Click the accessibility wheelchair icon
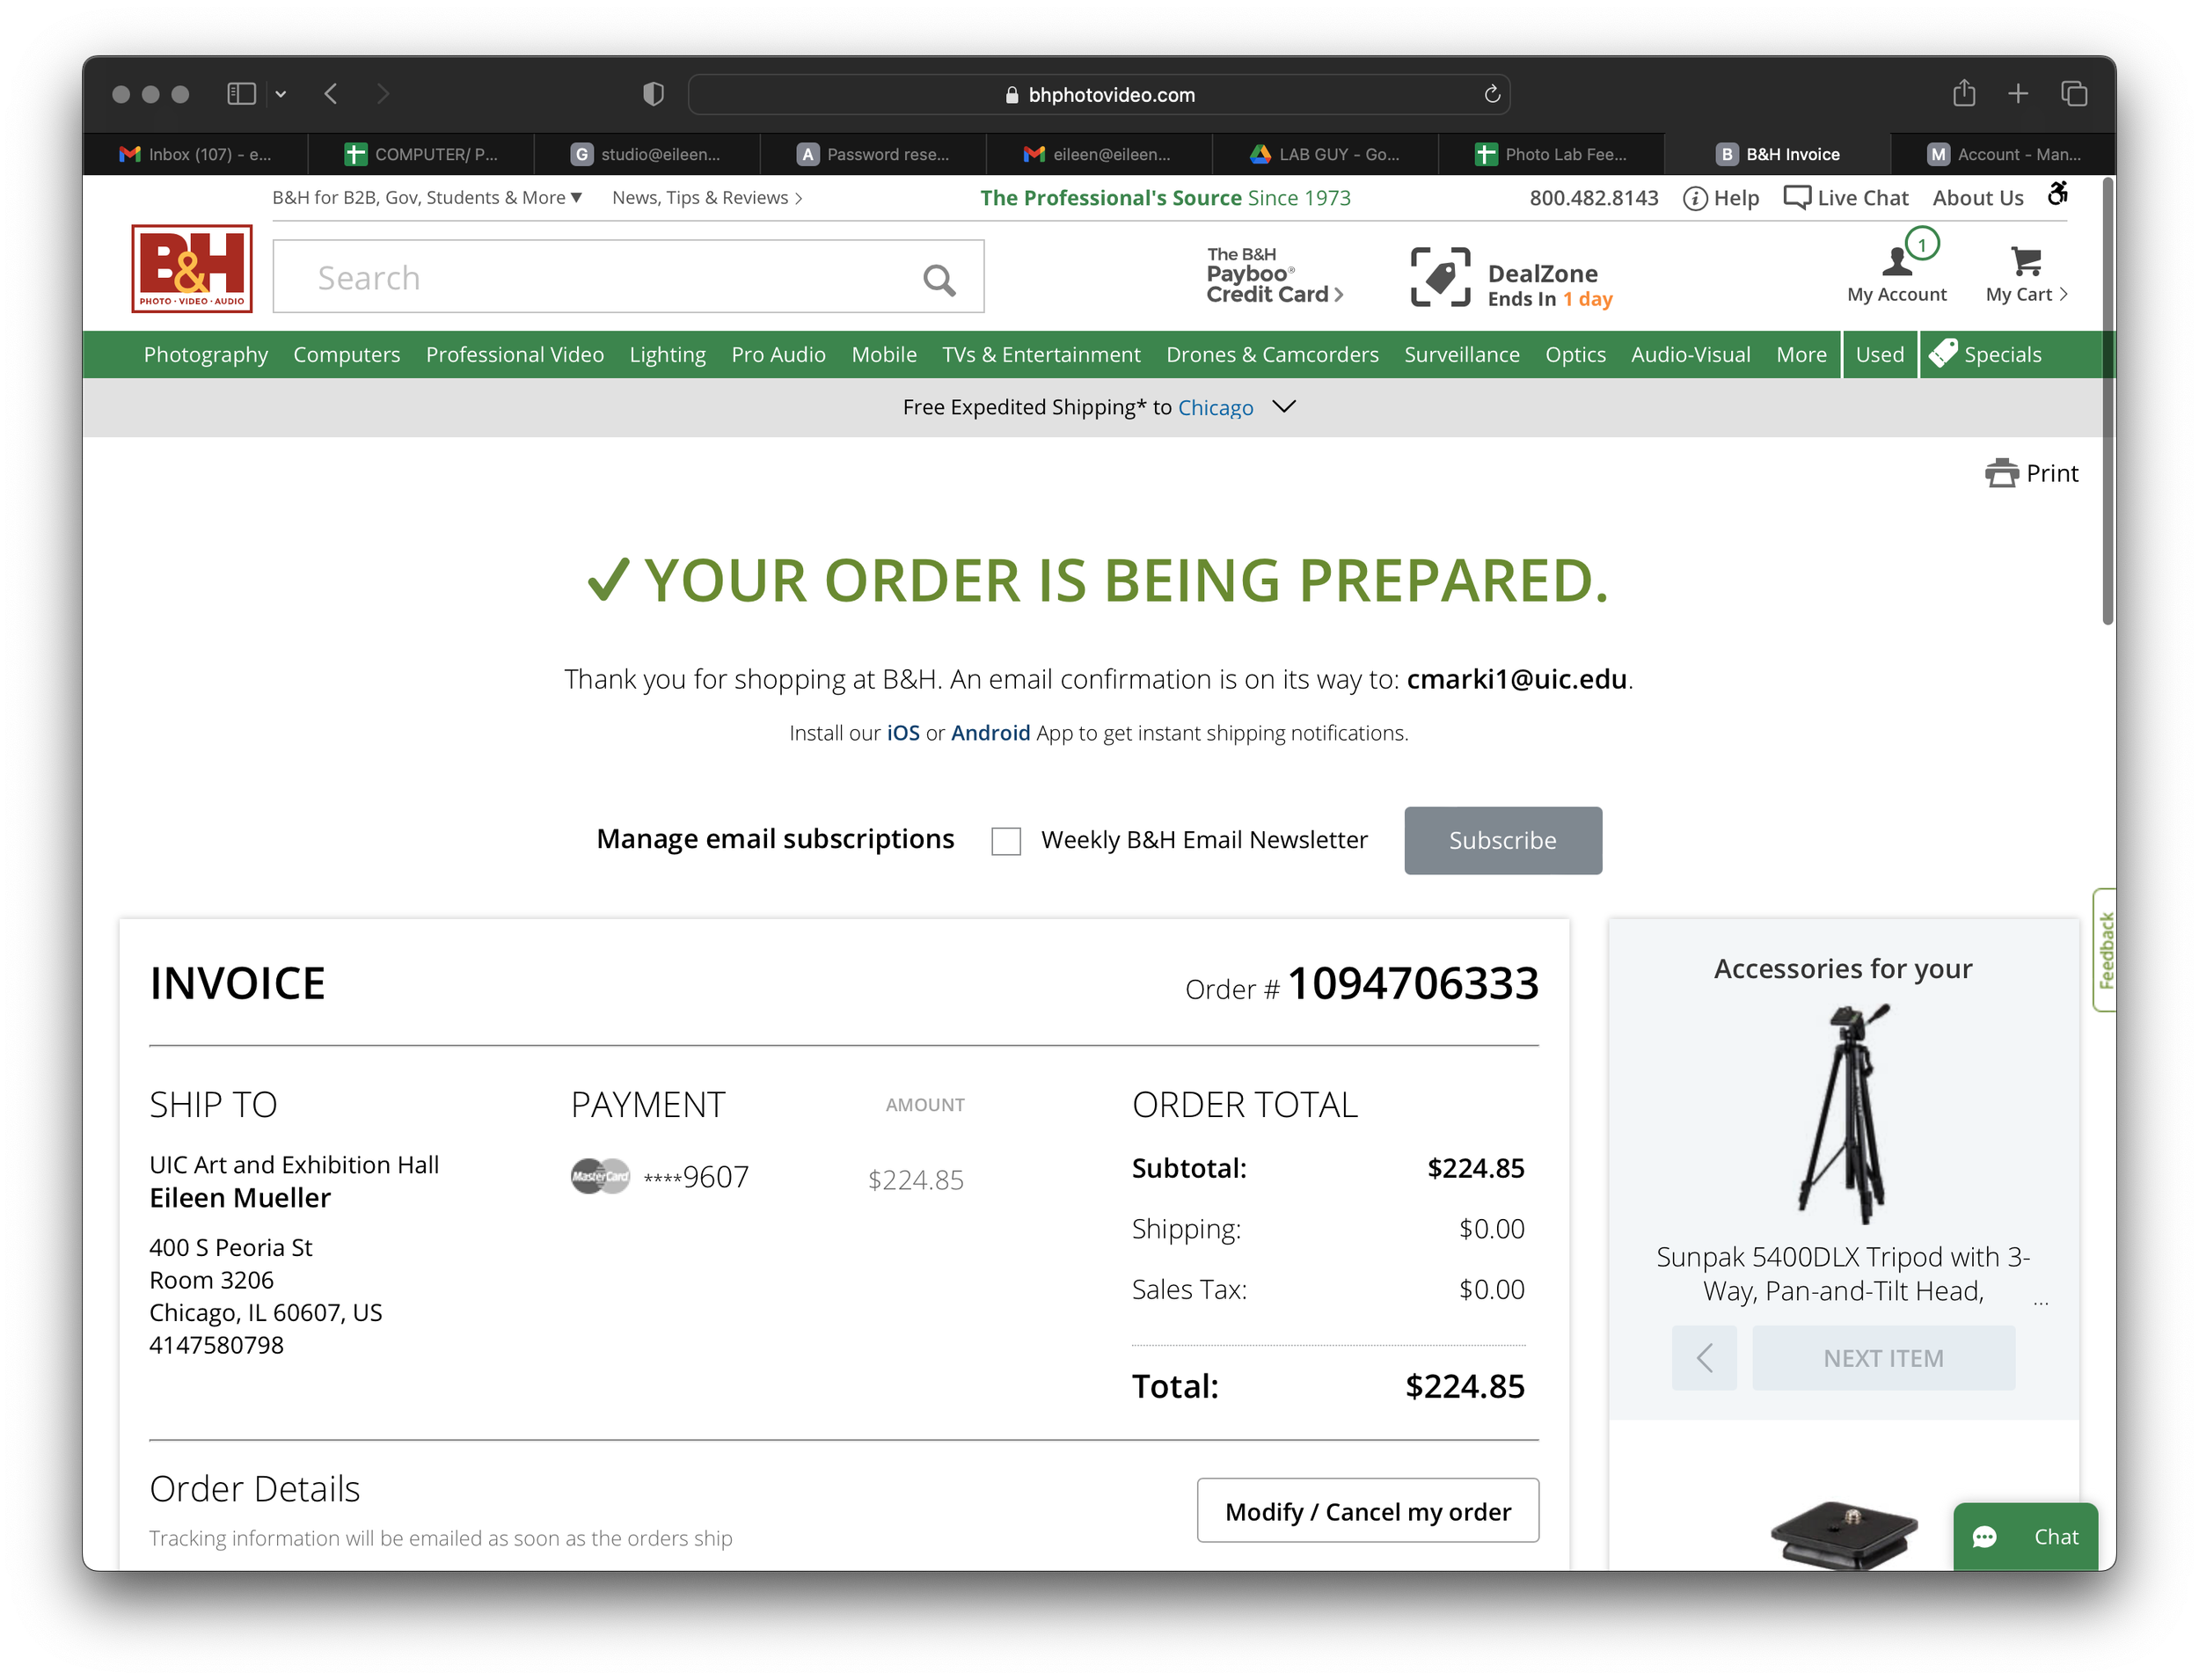This screenshot has height=1680, width=2199. tap(2057, 194)
